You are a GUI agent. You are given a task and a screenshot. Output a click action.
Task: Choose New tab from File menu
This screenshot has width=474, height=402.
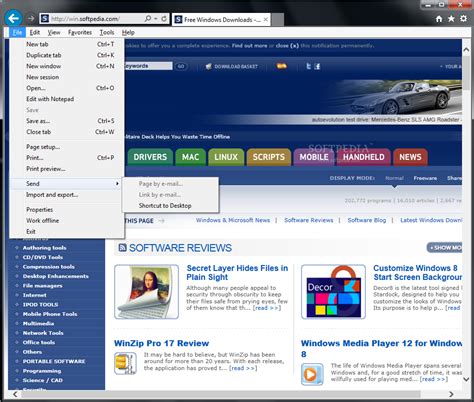click(x=67, y=44)
